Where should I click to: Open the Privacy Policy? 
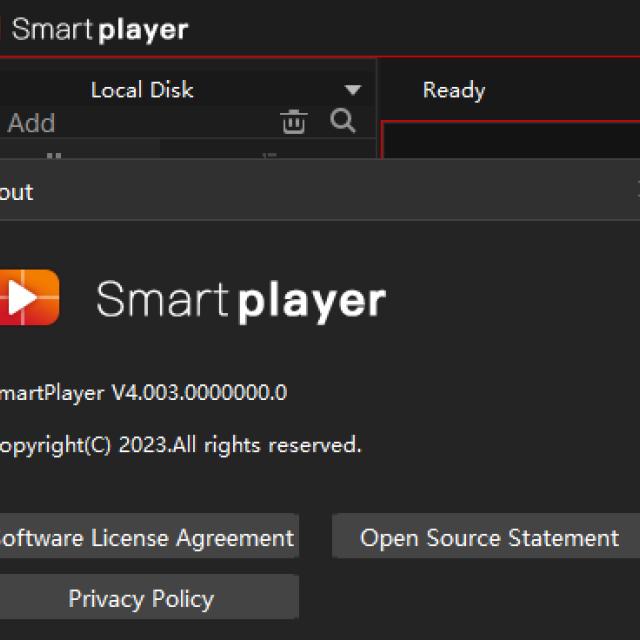[149, 598]
